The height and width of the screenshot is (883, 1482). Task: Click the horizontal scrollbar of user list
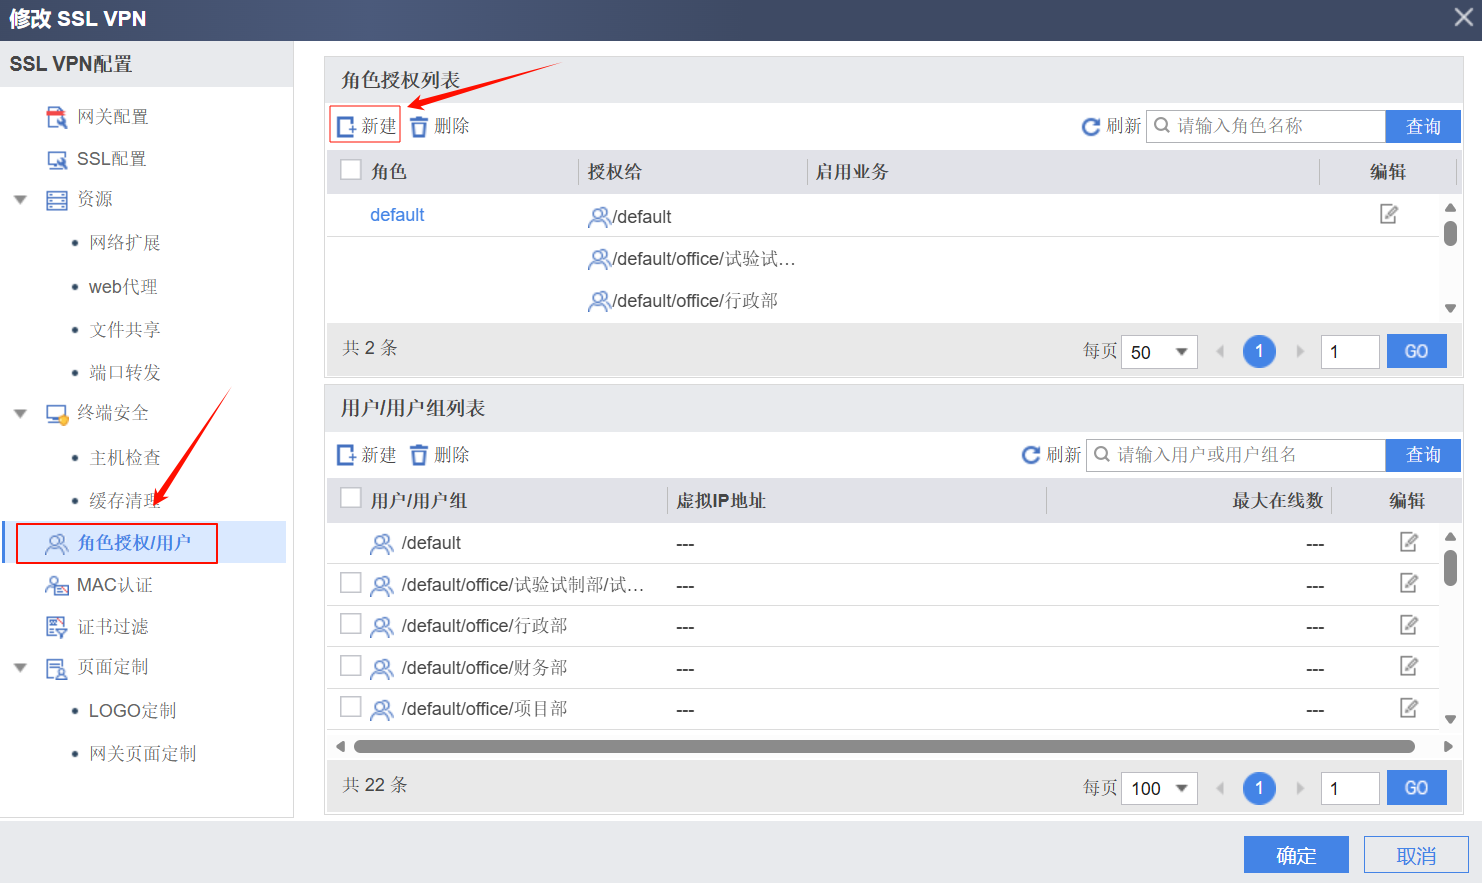coord(884,746)
